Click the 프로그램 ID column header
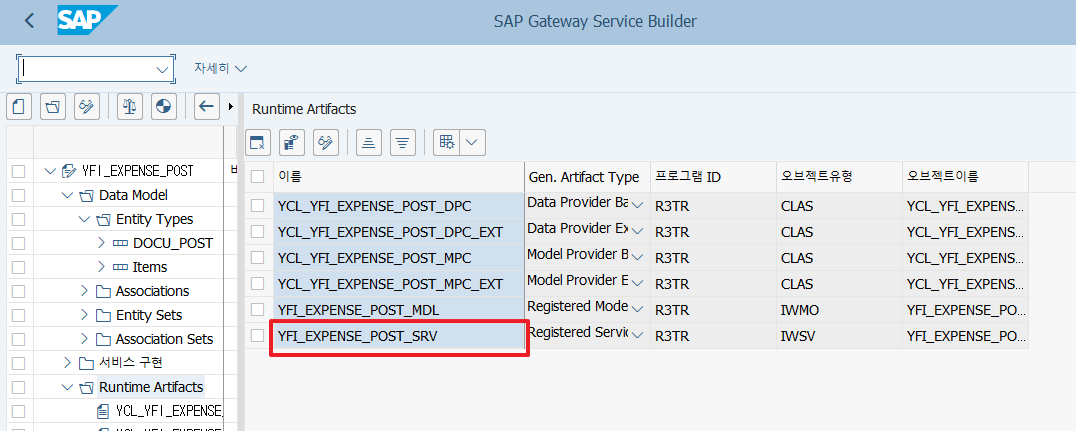 click(714, 177)
